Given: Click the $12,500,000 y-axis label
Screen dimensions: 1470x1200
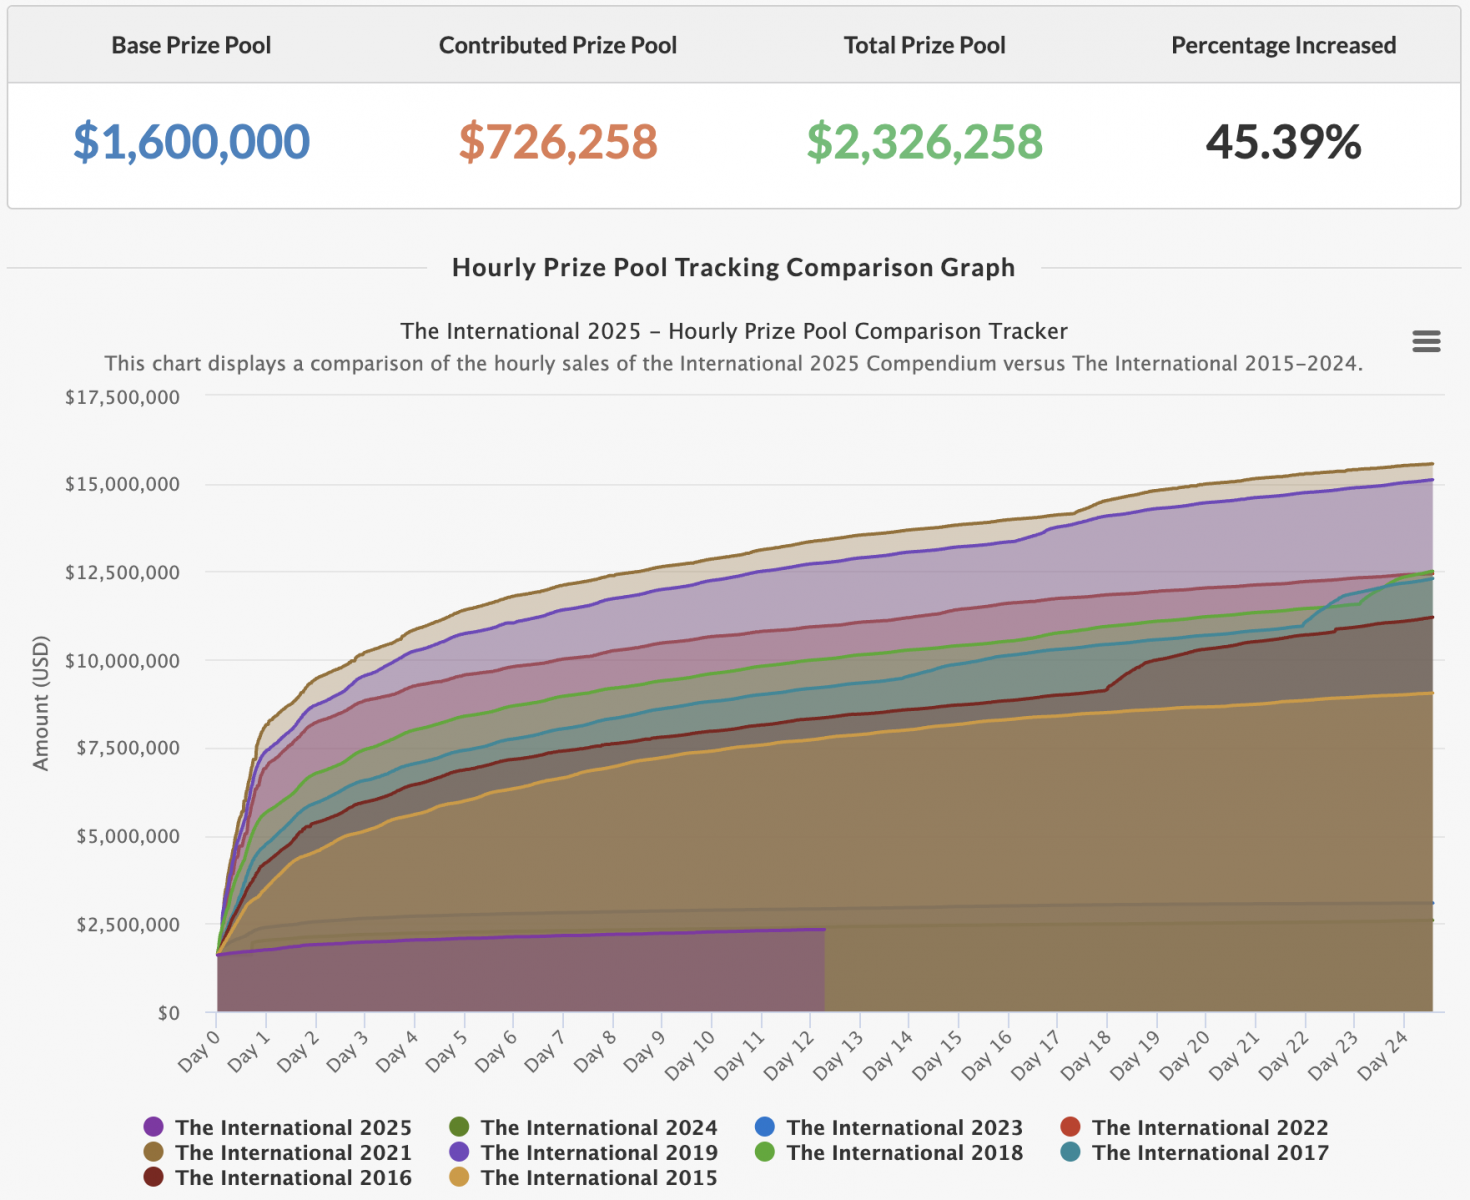Looking at the screenshot, I should pyautogui.click(x=122, y=572).
